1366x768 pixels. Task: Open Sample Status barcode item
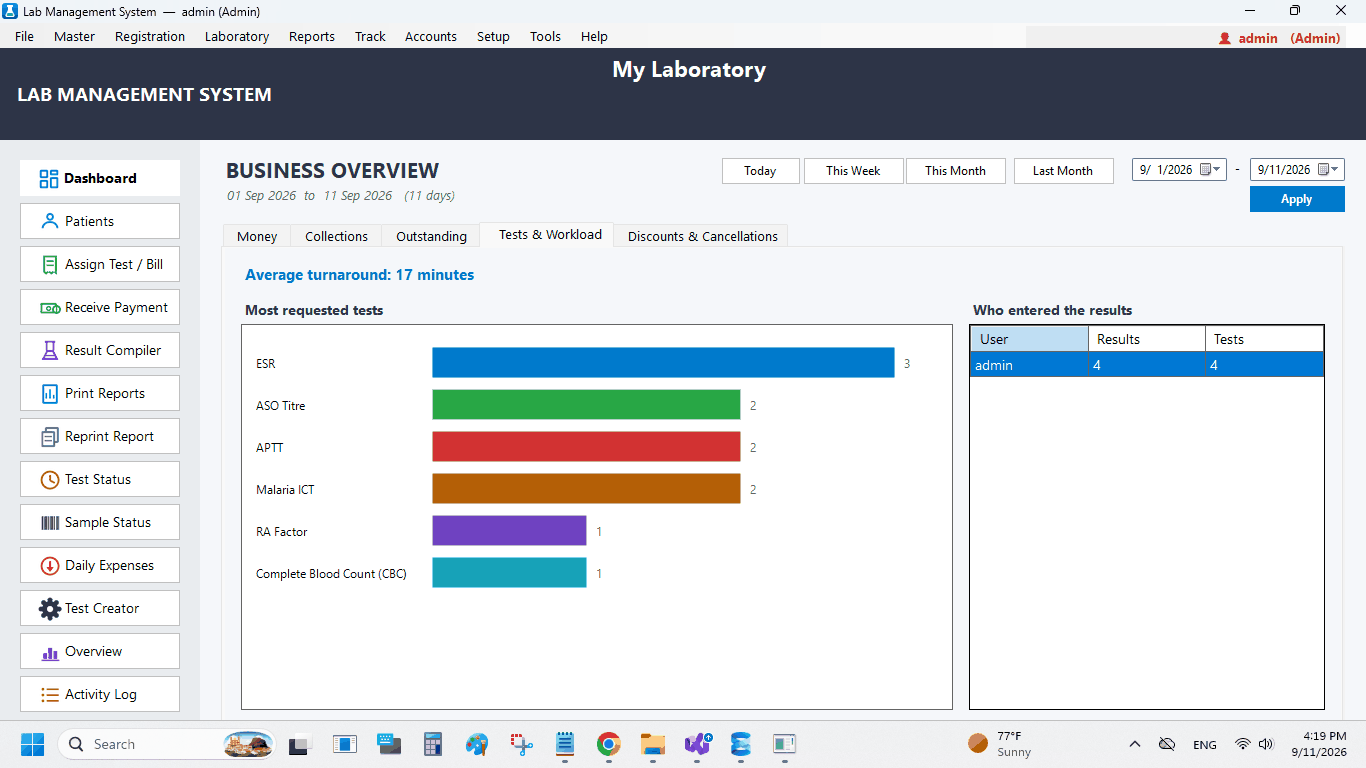click(x=100, y=522)
